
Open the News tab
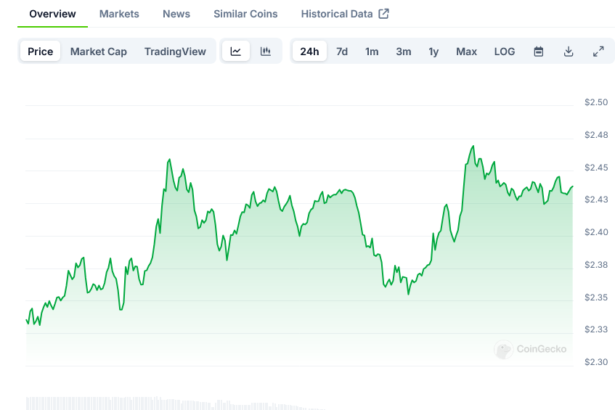(x=176, y=14)
